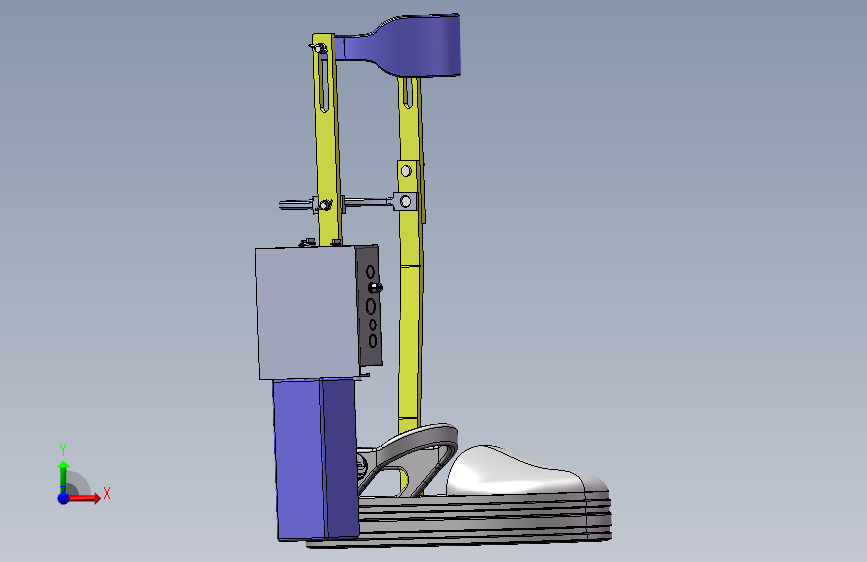Select the rod-end clamp on the right yellow bar
Image resolution: width=867 pixels, height=562 pixels.
[405, 201]
